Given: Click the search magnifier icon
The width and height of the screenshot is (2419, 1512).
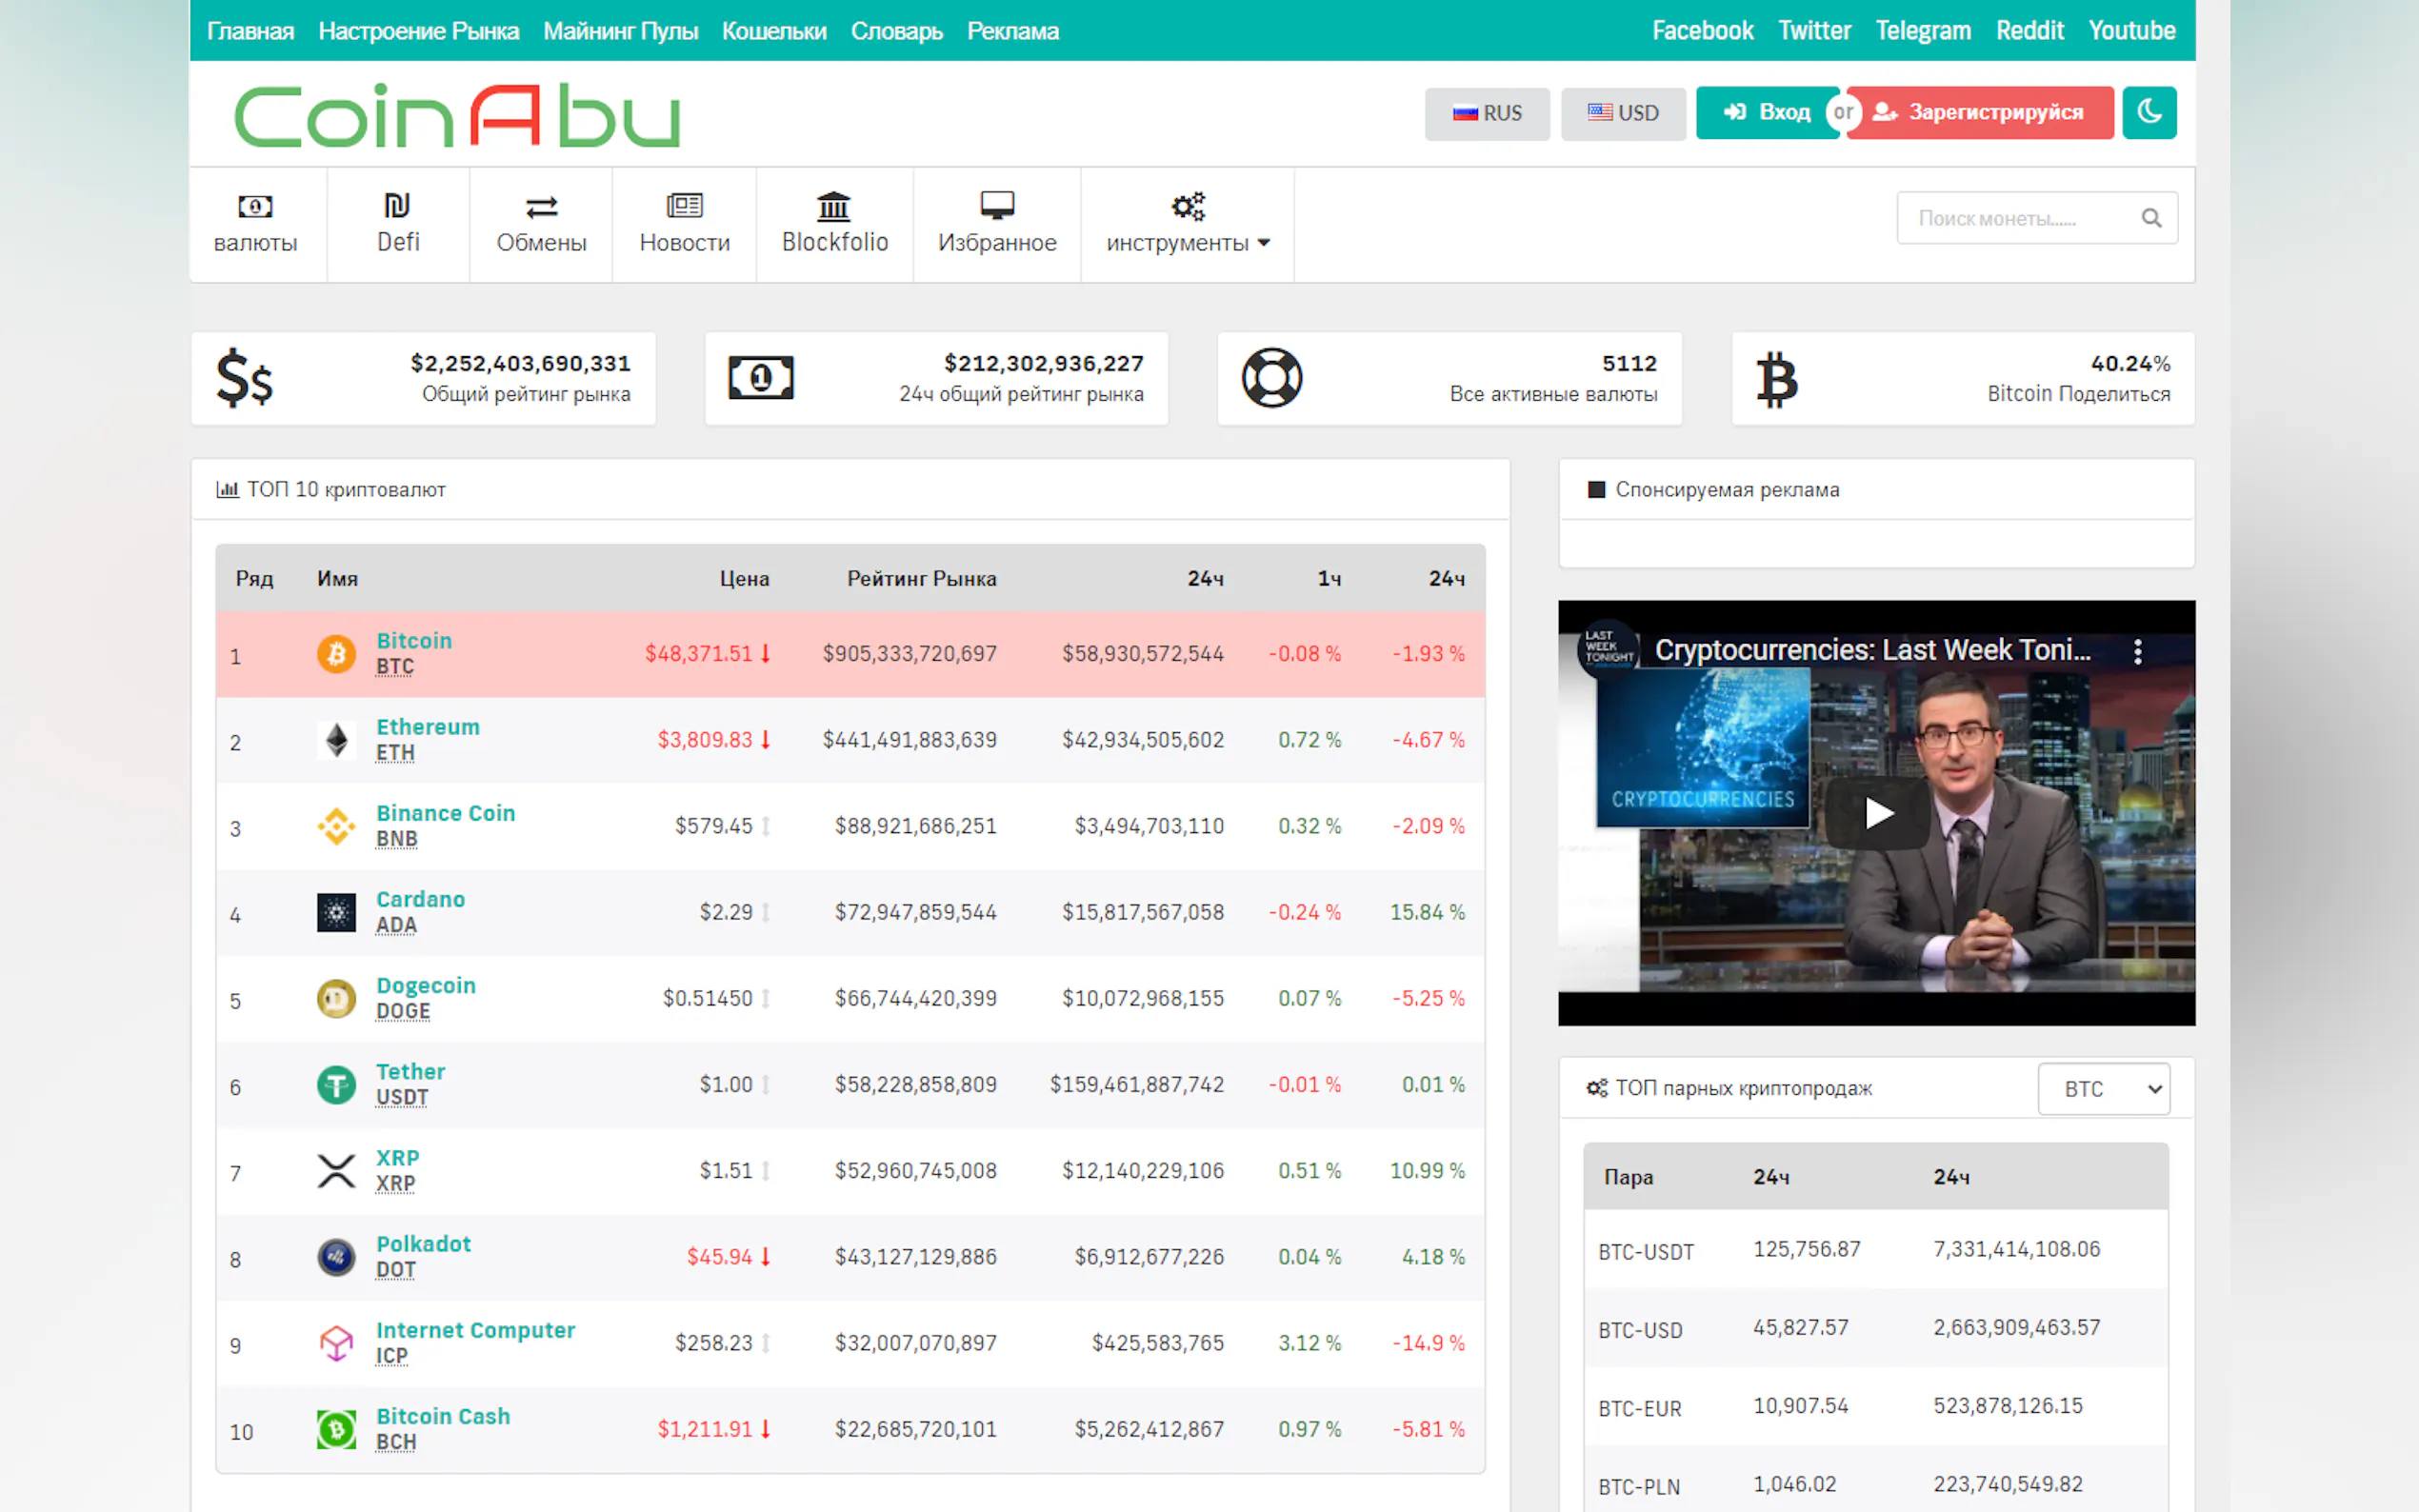Looking at the screenshot, I should pos(2151,218).
